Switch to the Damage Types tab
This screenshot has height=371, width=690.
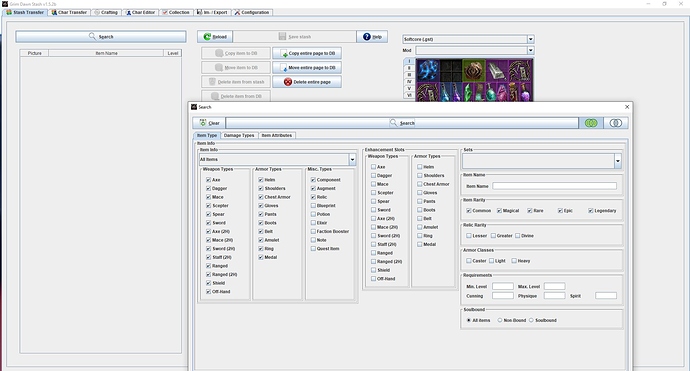(x=239, y=135)
